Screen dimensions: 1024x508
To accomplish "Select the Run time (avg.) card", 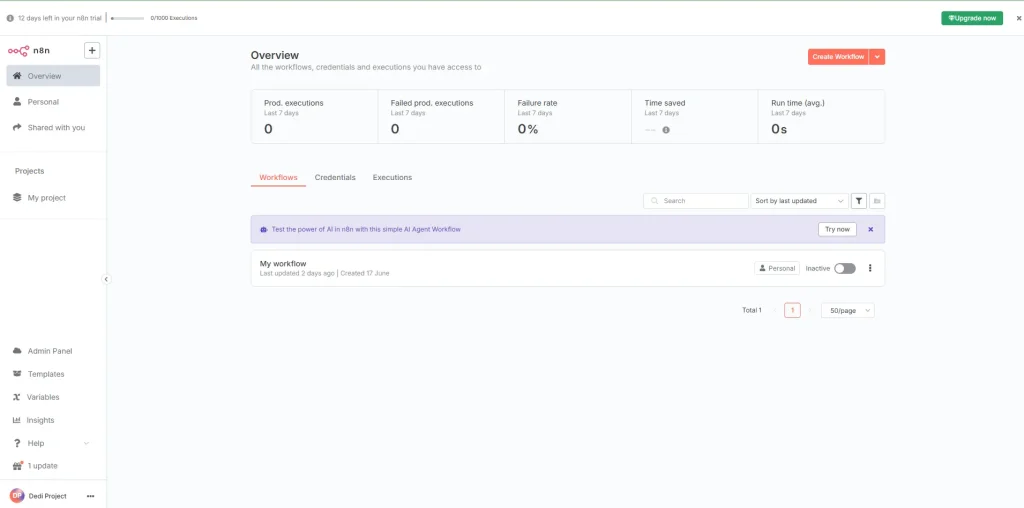I will (822, 116).
